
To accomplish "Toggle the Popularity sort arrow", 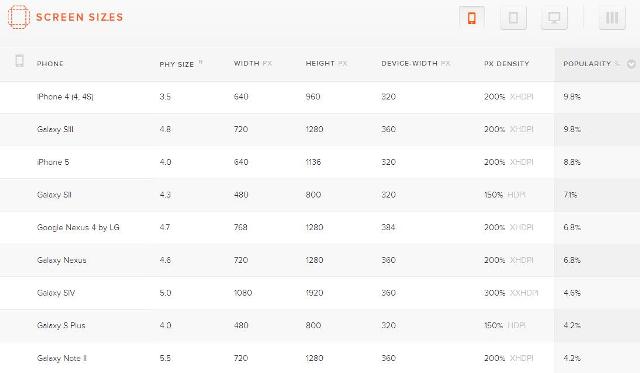I will (x=631, y=64).
